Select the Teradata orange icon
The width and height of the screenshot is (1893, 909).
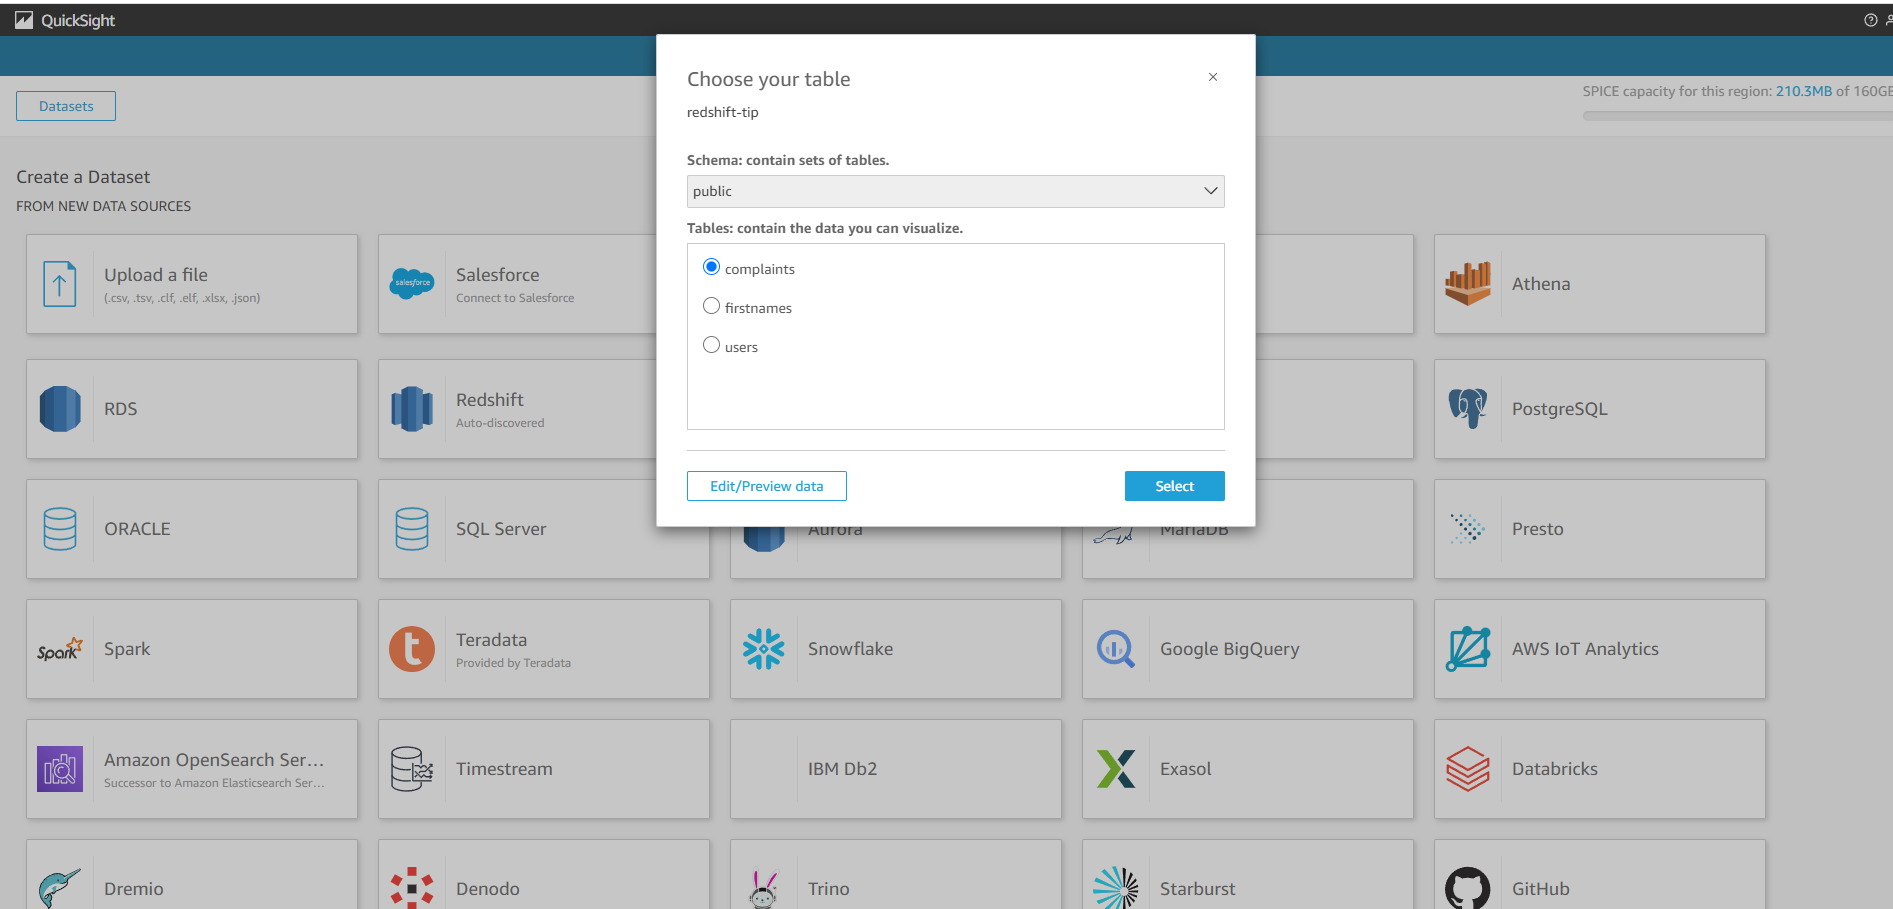click(412, 649)
